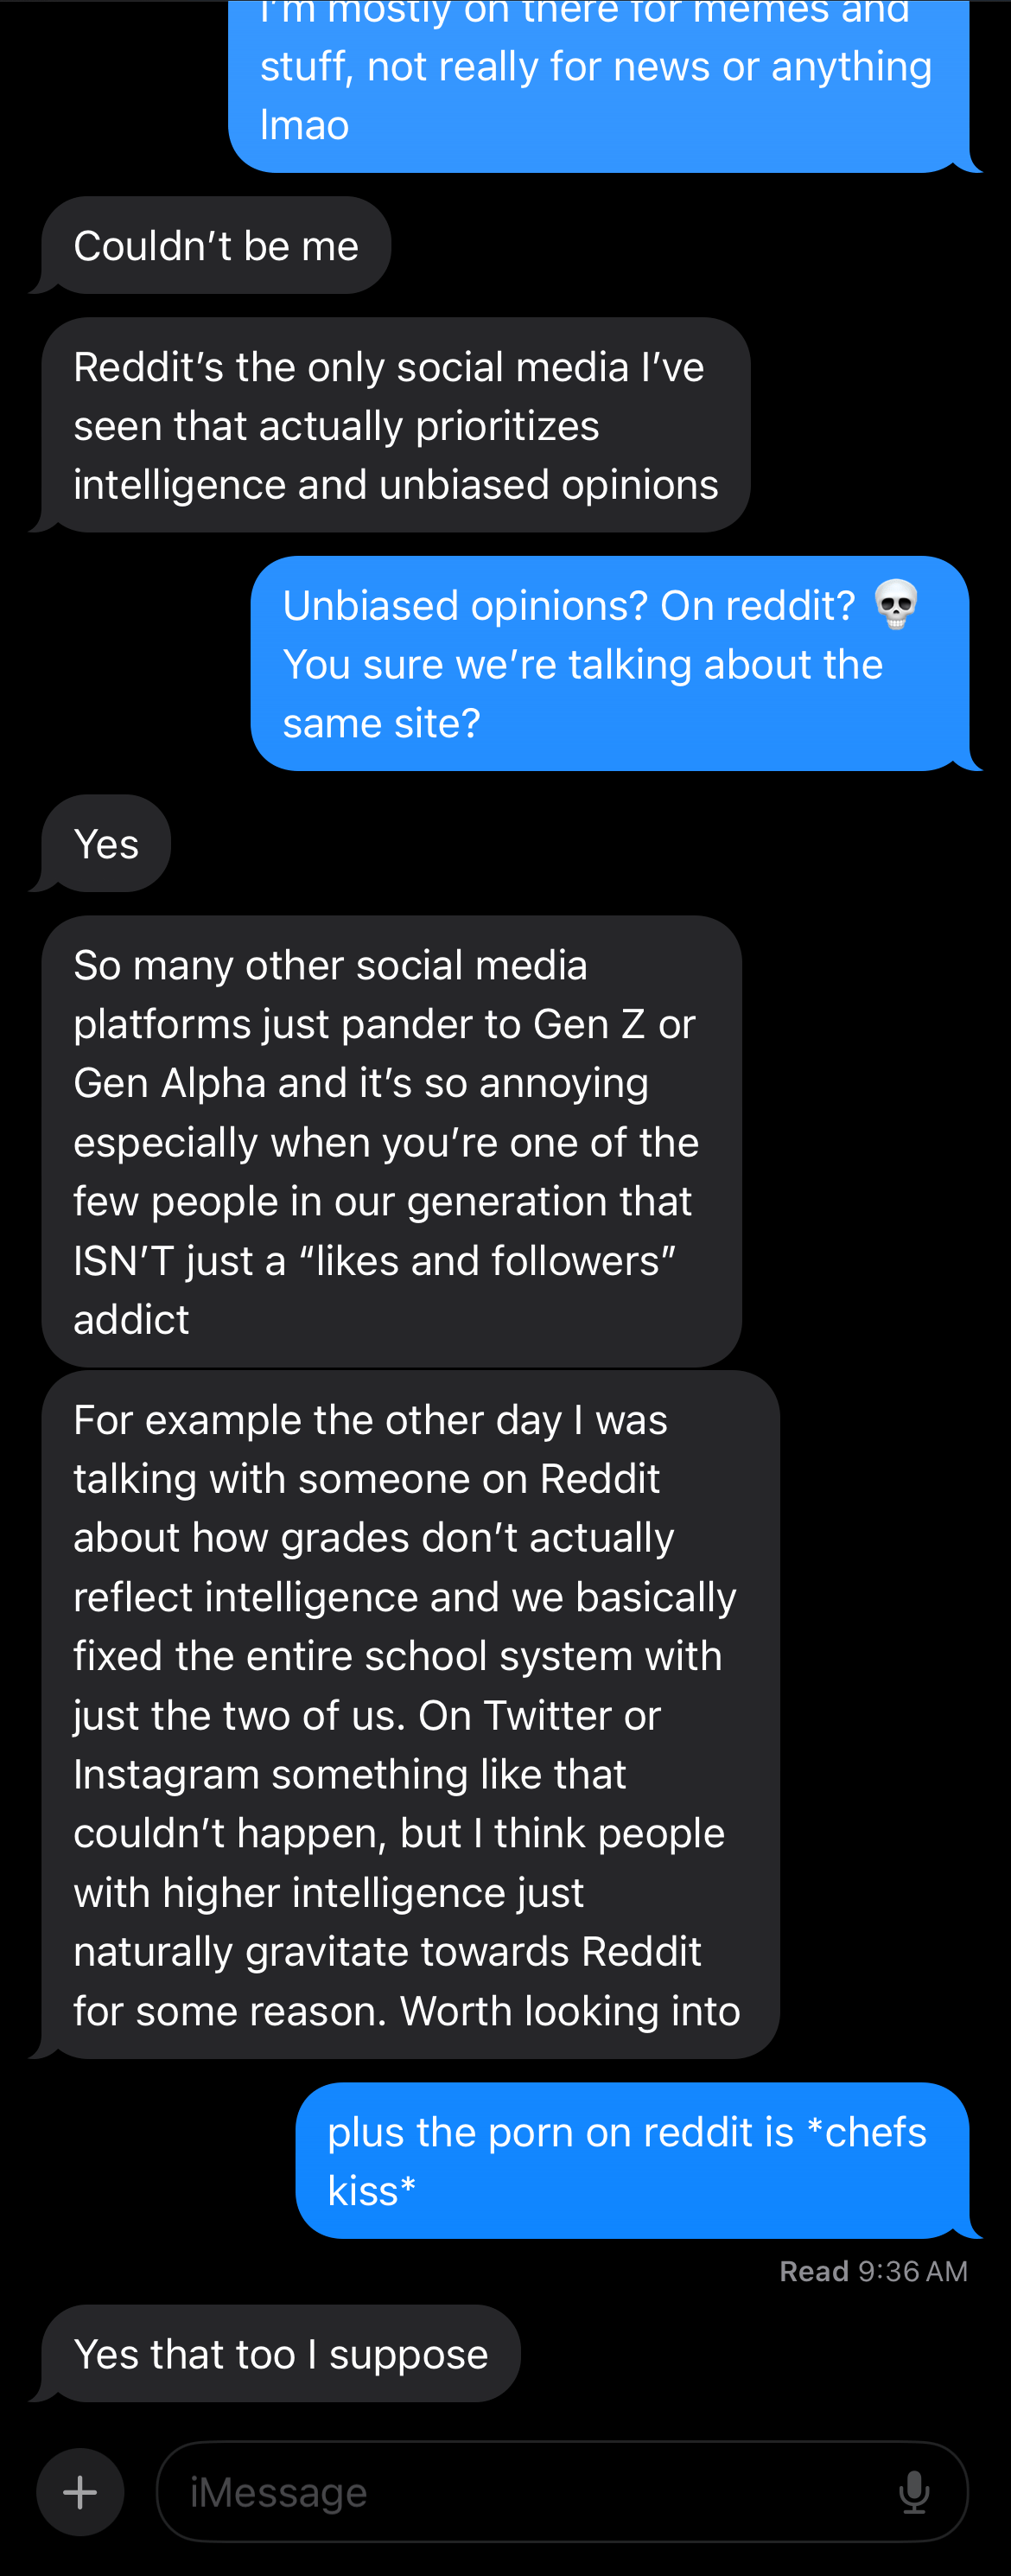Image resolution: width=1011 pixels, height=2576 pixels.
Task: Click the word "Instagram" in the long message
Action: coord(165,1774)
